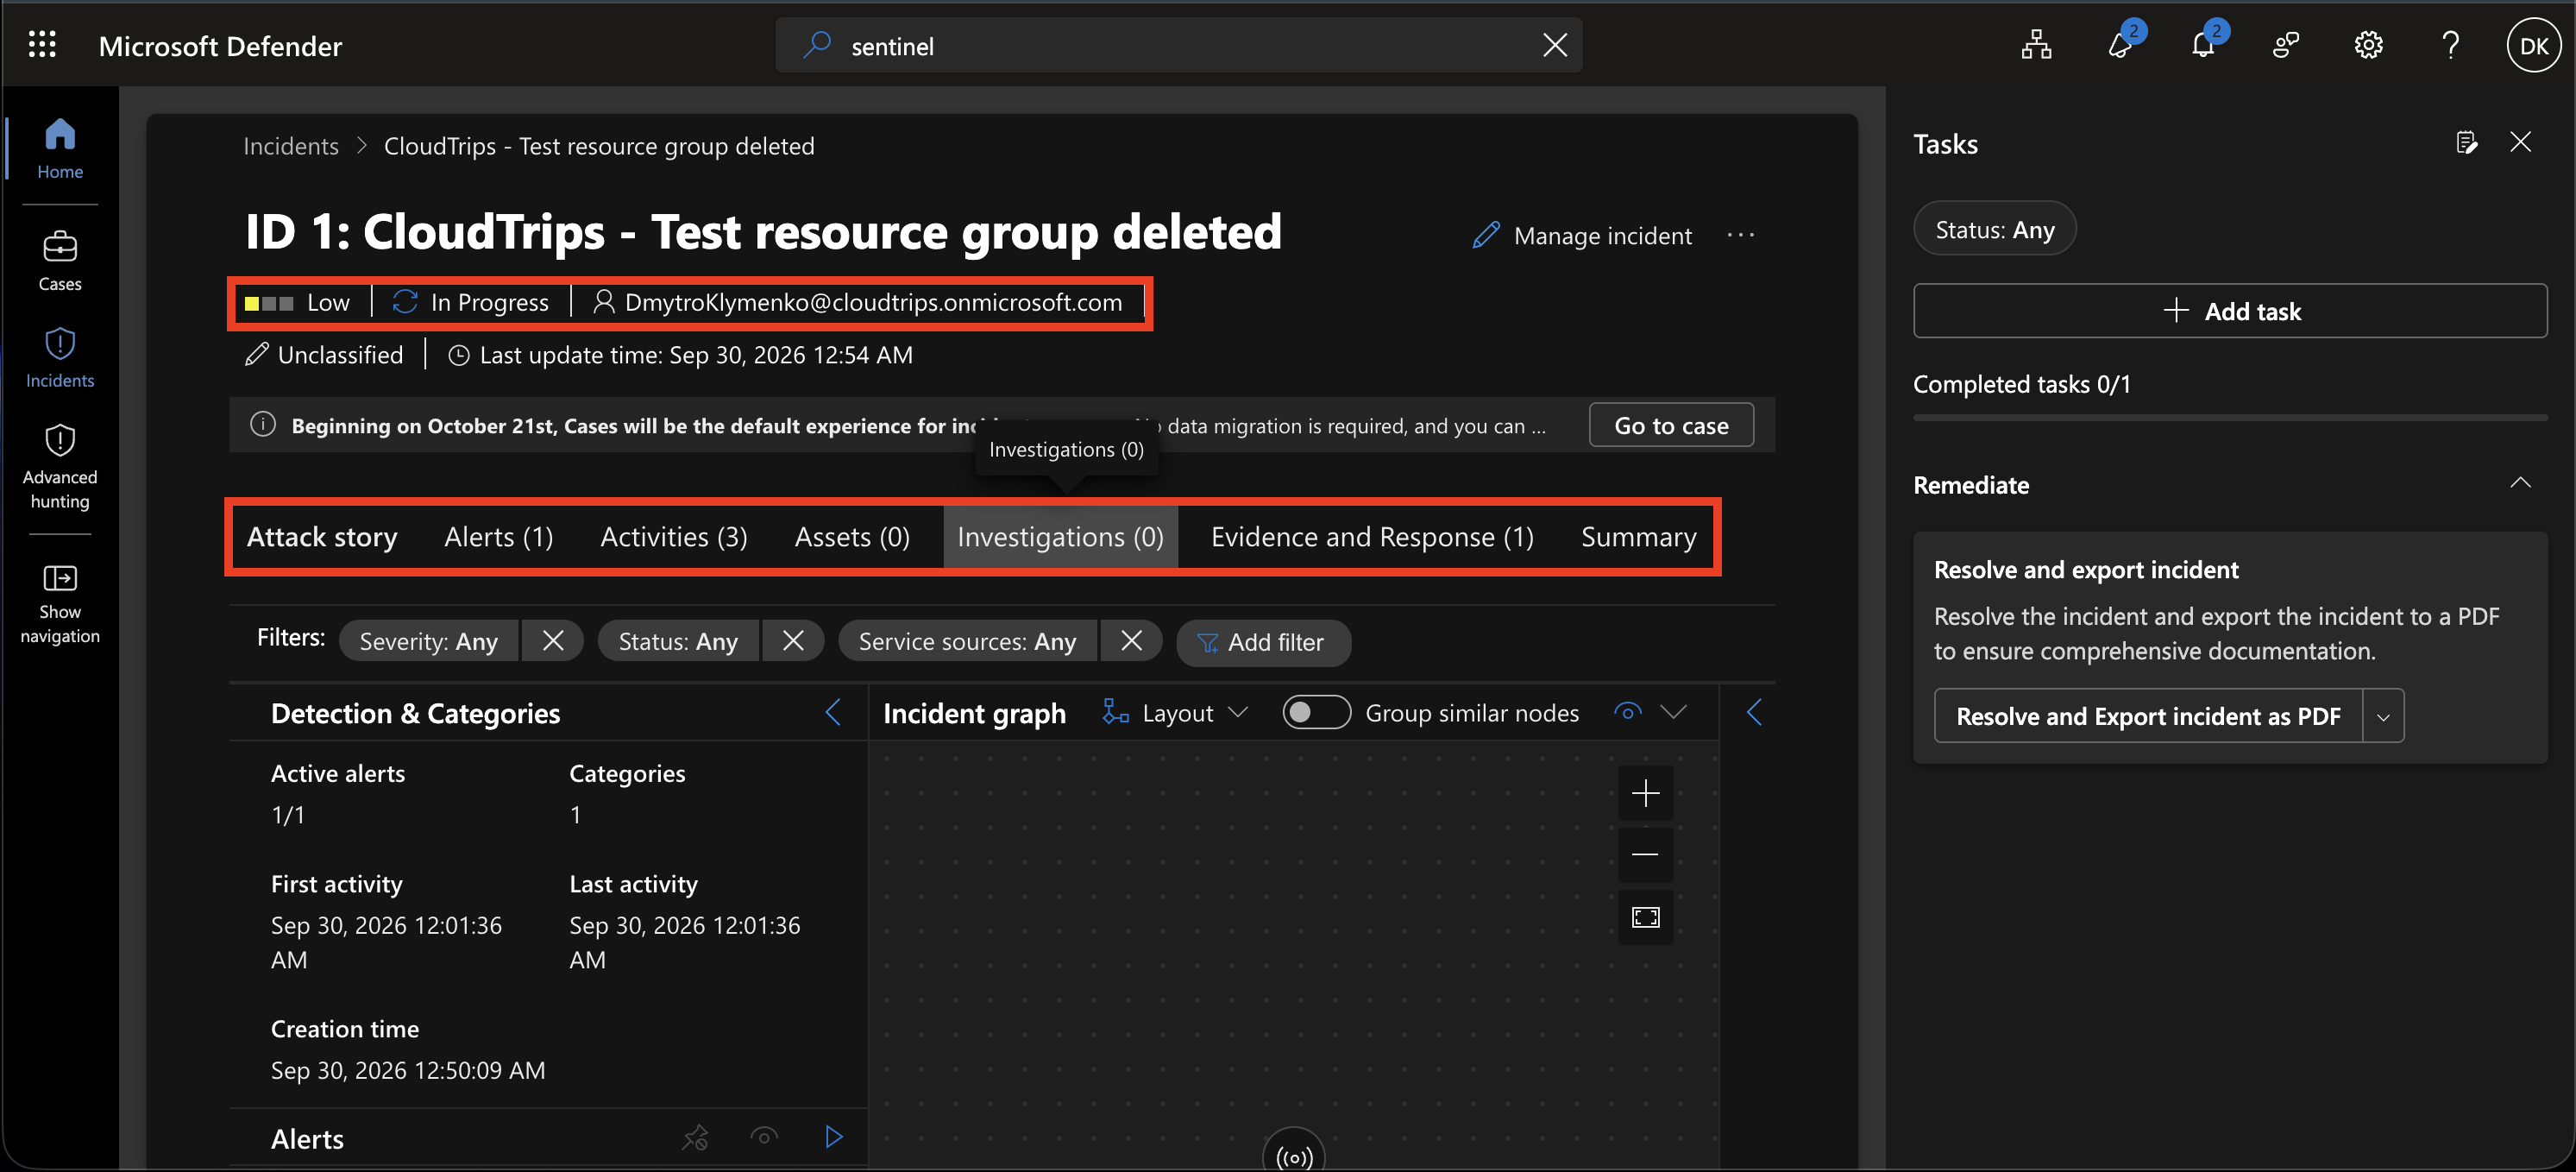Click the eye visibility icon in graph toolbar
Viewport: 2576px width, 1172px height.
1627,713
